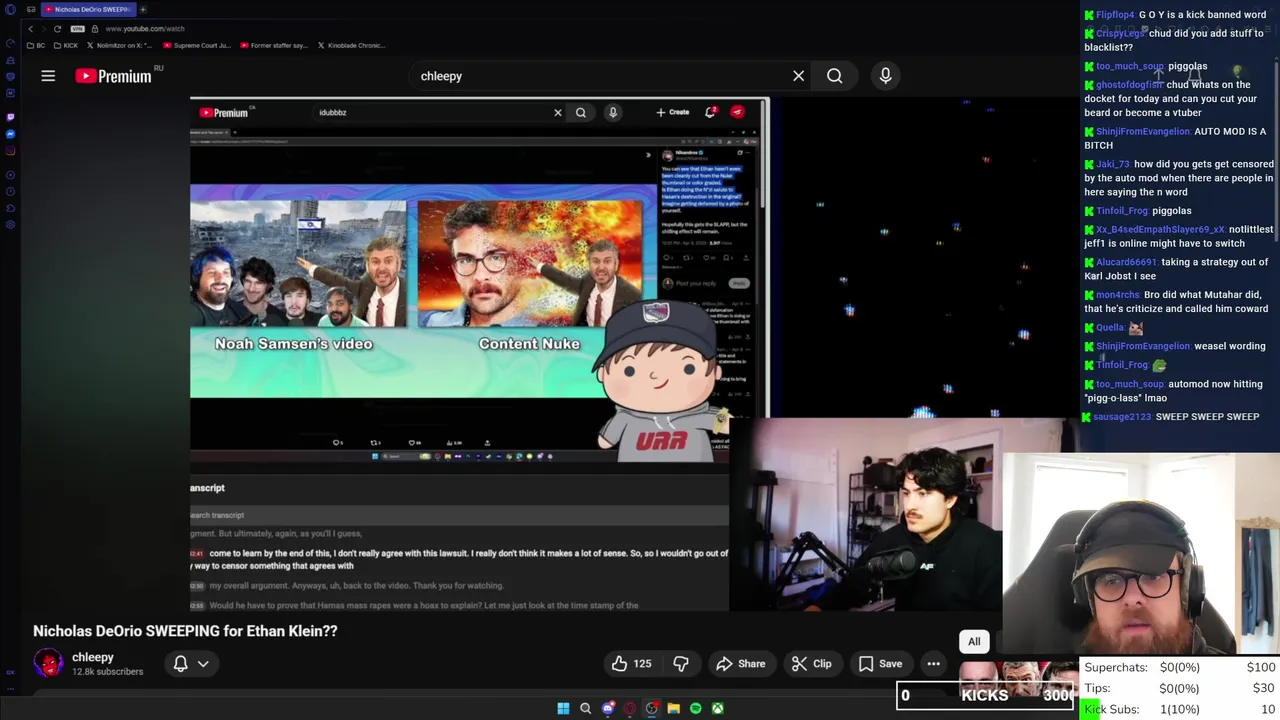Dislike the video with thumbs down
Screen dimensions: 1280x720
(681, 664)
